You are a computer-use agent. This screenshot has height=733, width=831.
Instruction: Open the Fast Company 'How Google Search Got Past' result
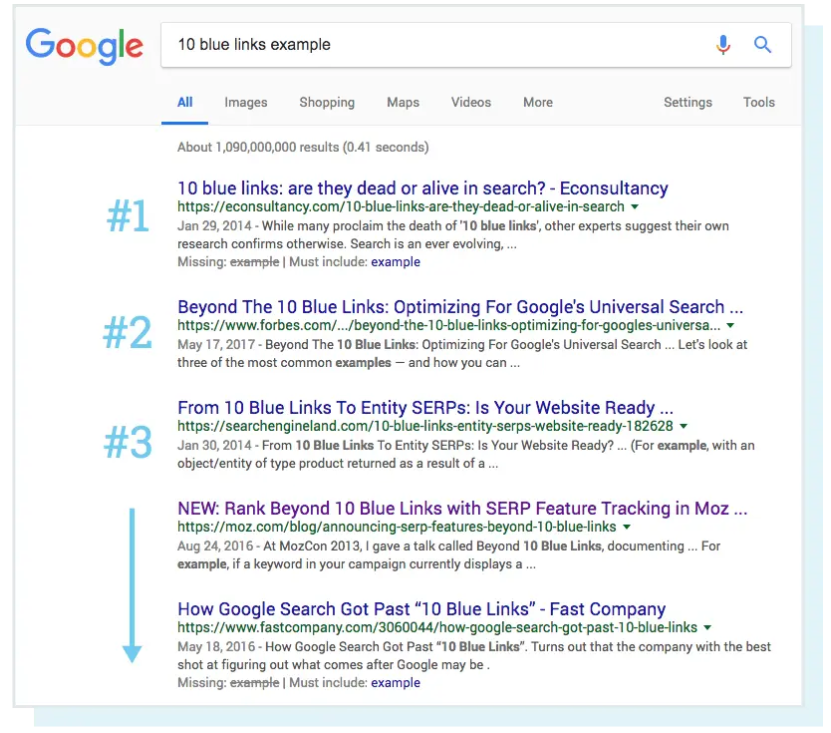click(421, 609)
